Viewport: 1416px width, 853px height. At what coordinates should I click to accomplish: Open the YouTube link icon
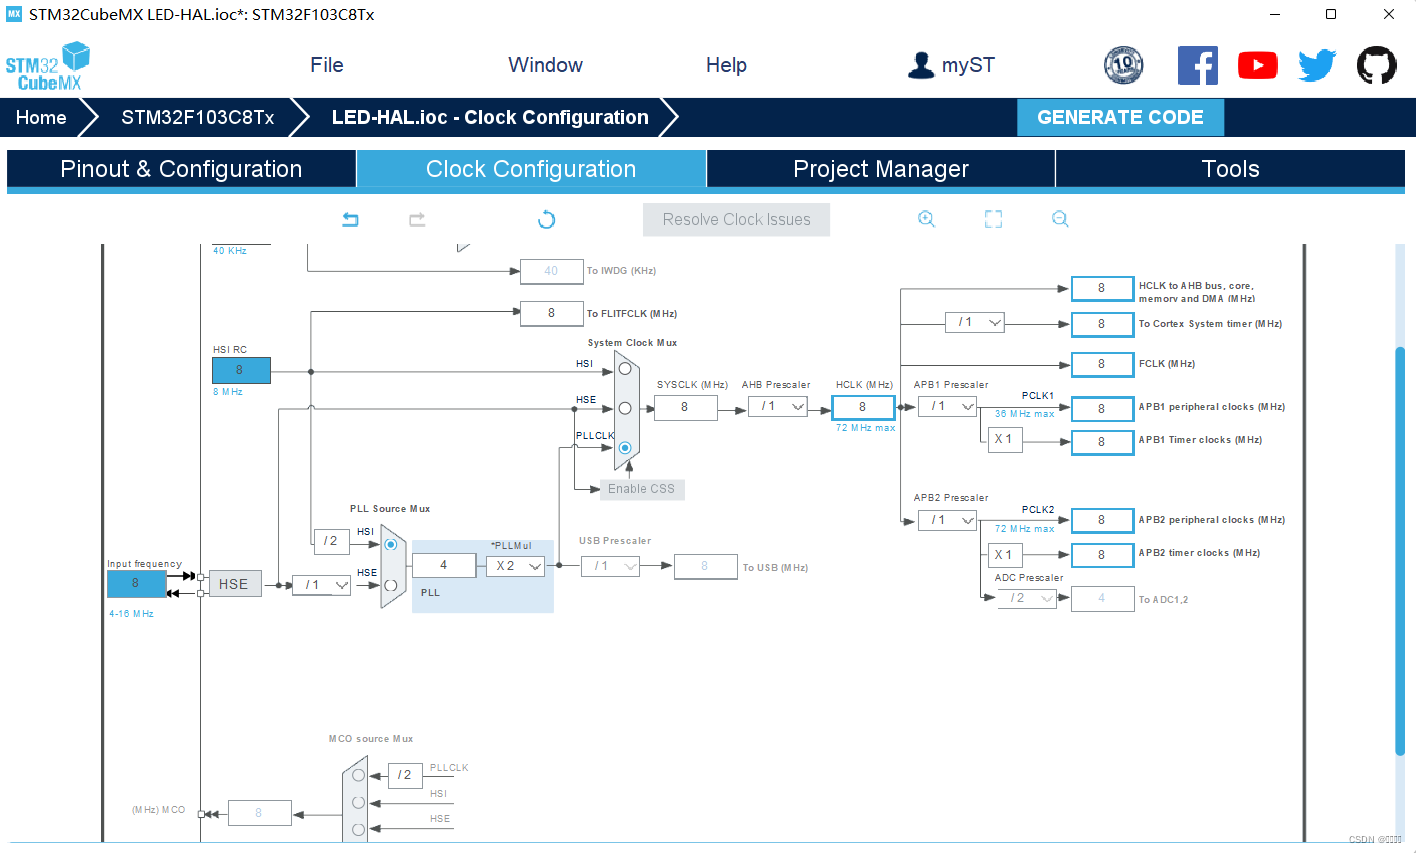coord(1257,65)
